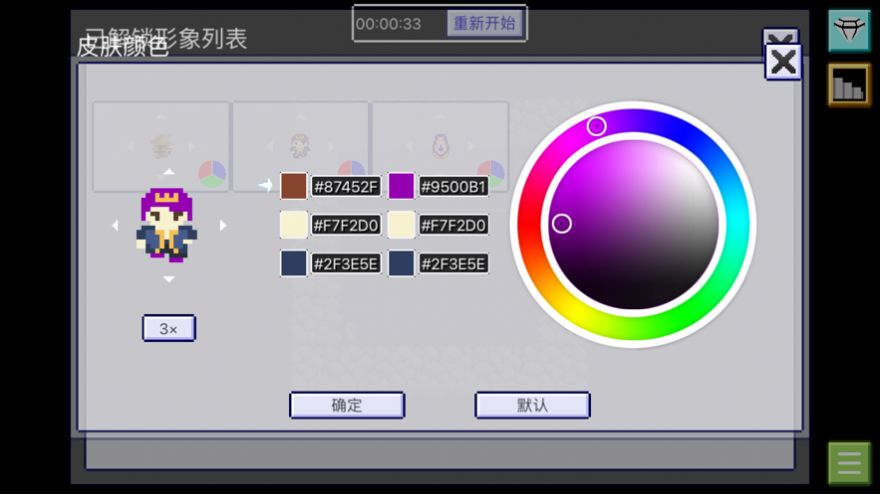
Task: Select the purple #9500B1 color swatch
Action: click(x=401, y=186)
